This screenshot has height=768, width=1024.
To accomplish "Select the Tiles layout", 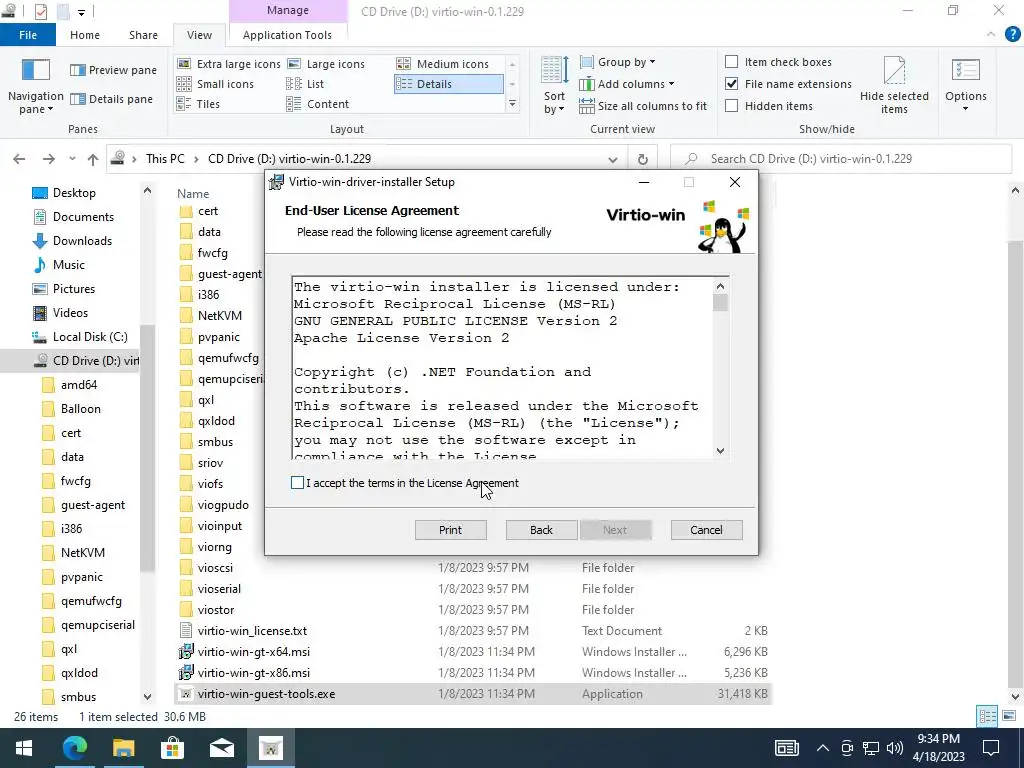I will (x=199, y=104).
